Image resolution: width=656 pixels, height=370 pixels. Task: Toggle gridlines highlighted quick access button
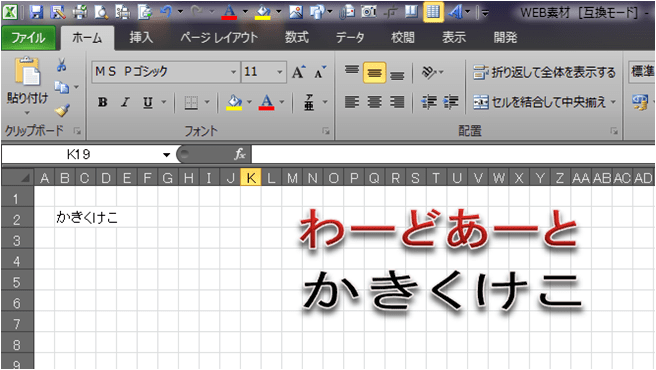433,12
